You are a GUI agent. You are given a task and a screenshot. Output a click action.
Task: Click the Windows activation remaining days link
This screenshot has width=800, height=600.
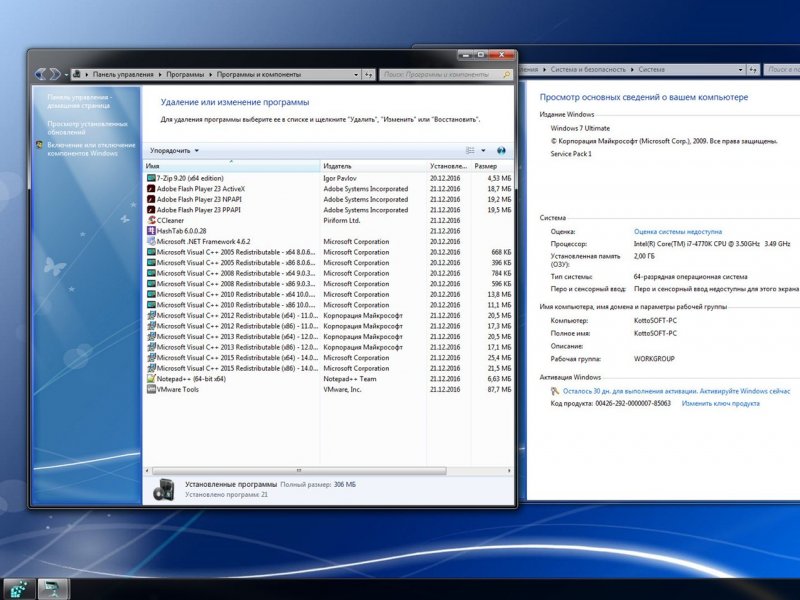[676, 391]
